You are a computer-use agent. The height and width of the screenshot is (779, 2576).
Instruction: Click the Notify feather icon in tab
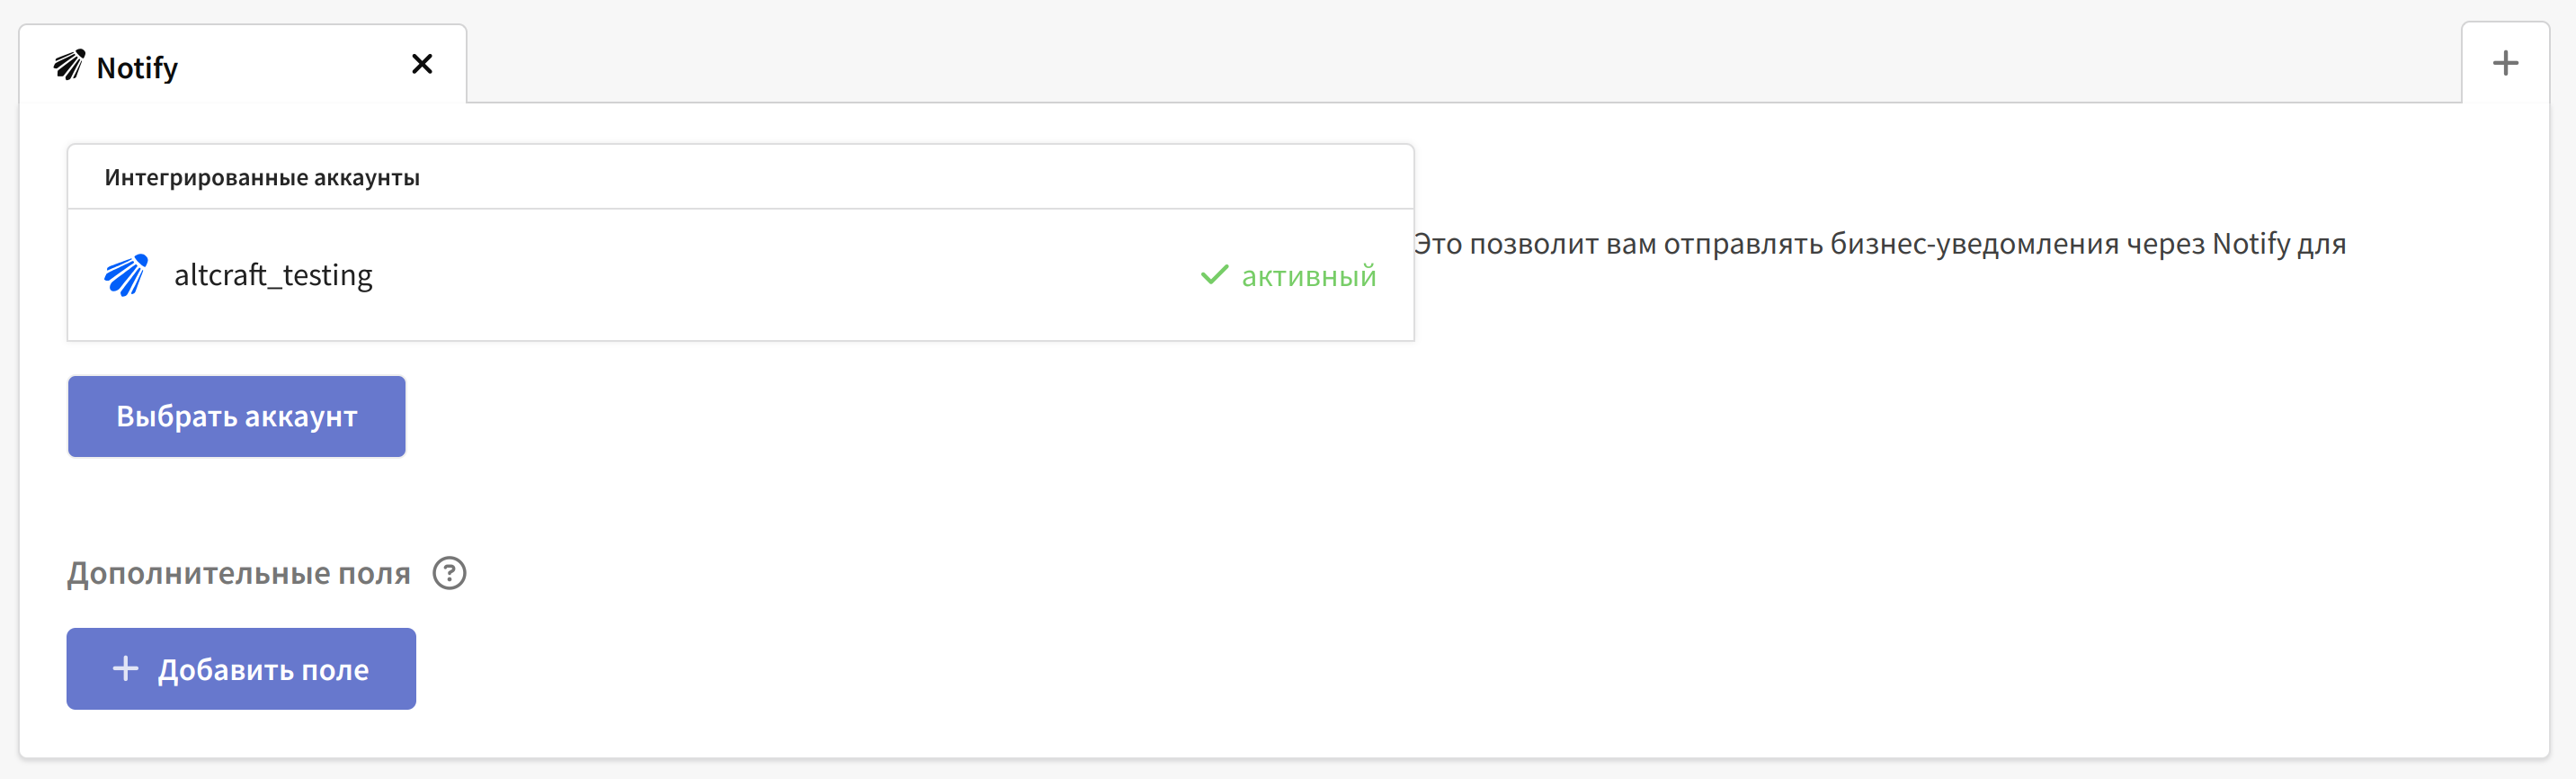point(69,65)
